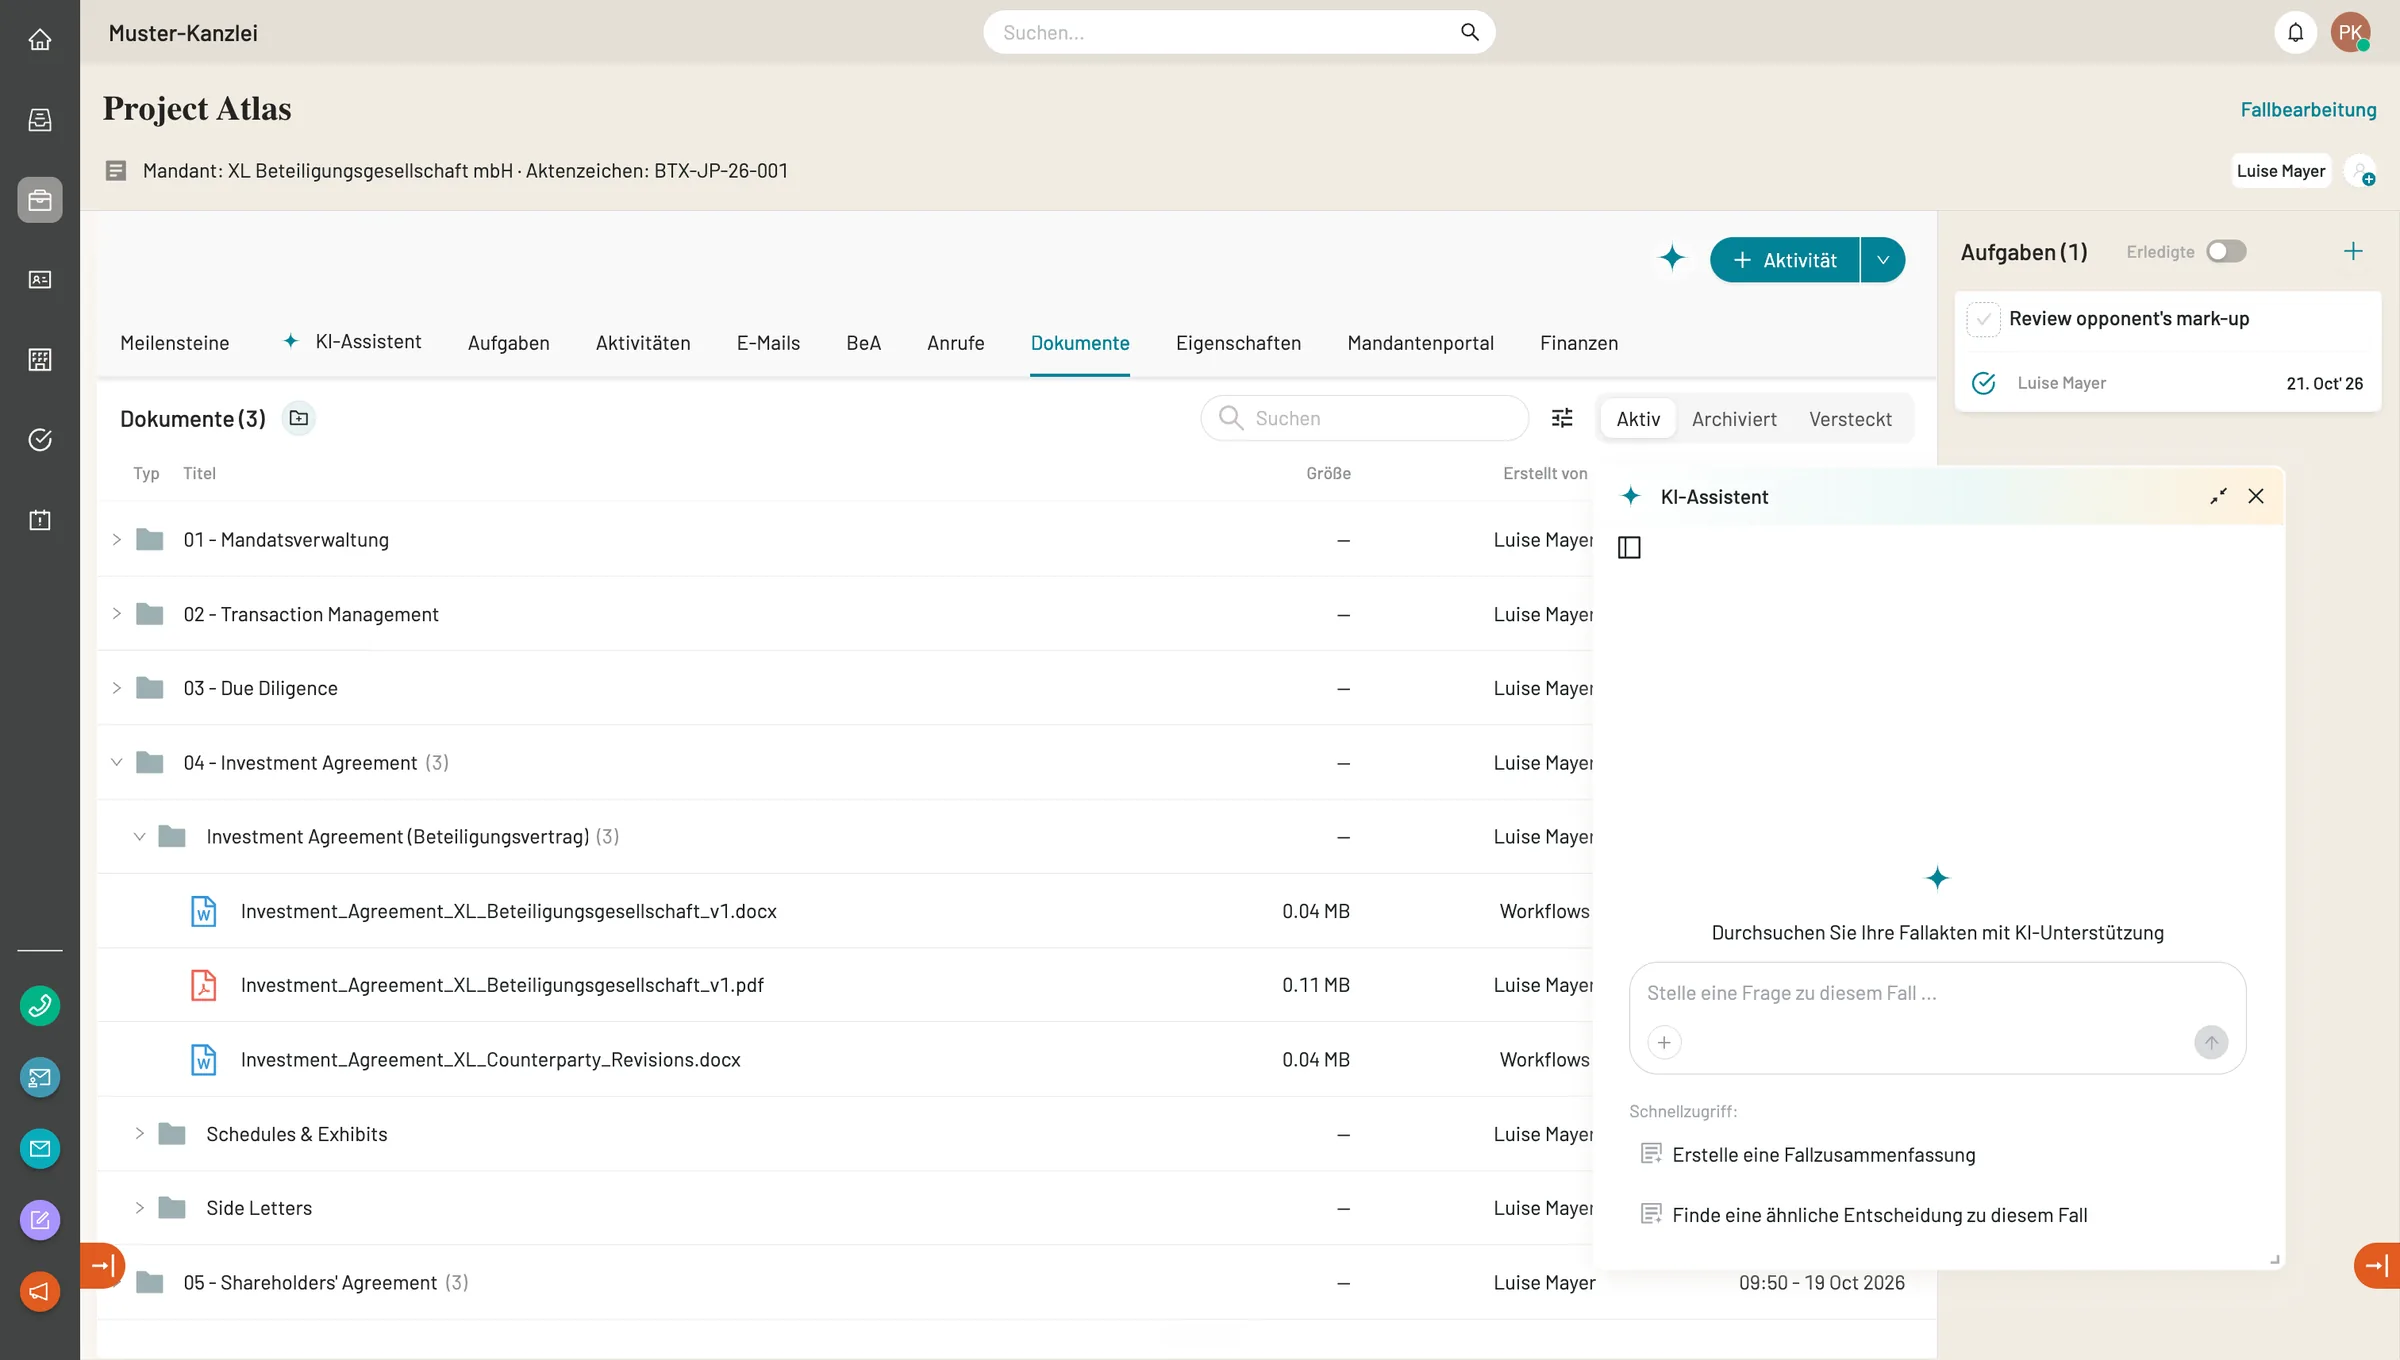Screen dimensions: 2400x1360
Task: Click the green phone call button
Action: (x=40, y=1006)
